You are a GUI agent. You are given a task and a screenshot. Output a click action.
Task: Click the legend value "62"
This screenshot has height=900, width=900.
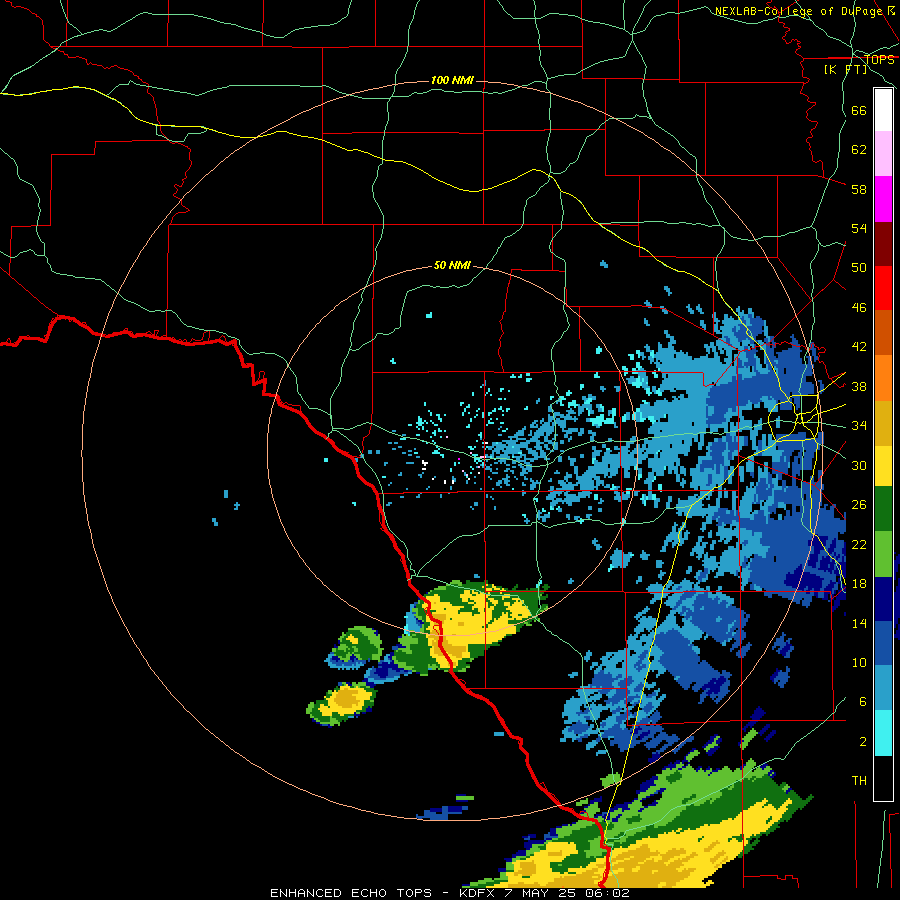coord(859,150)
